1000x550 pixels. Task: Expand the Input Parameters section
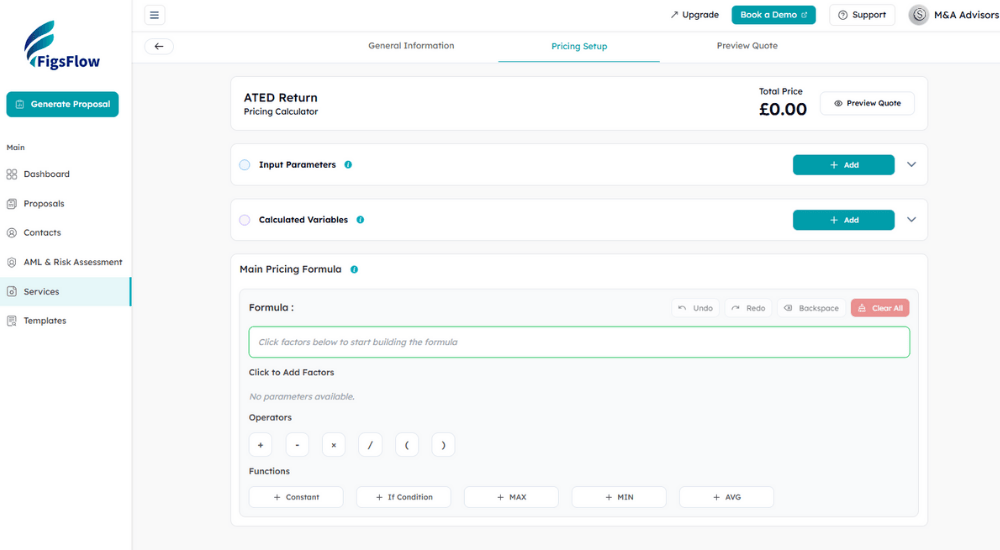pos(911,165)
